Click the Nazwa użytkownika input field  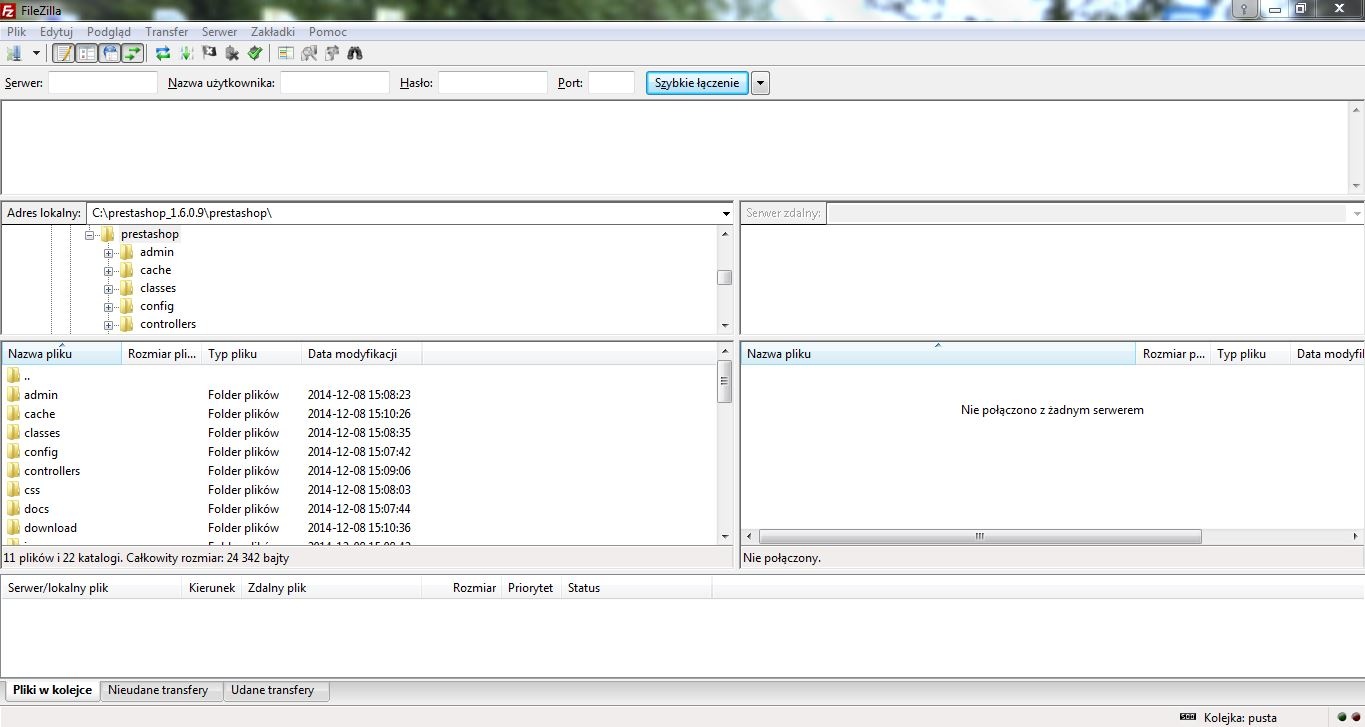click(x=334, y=83)
